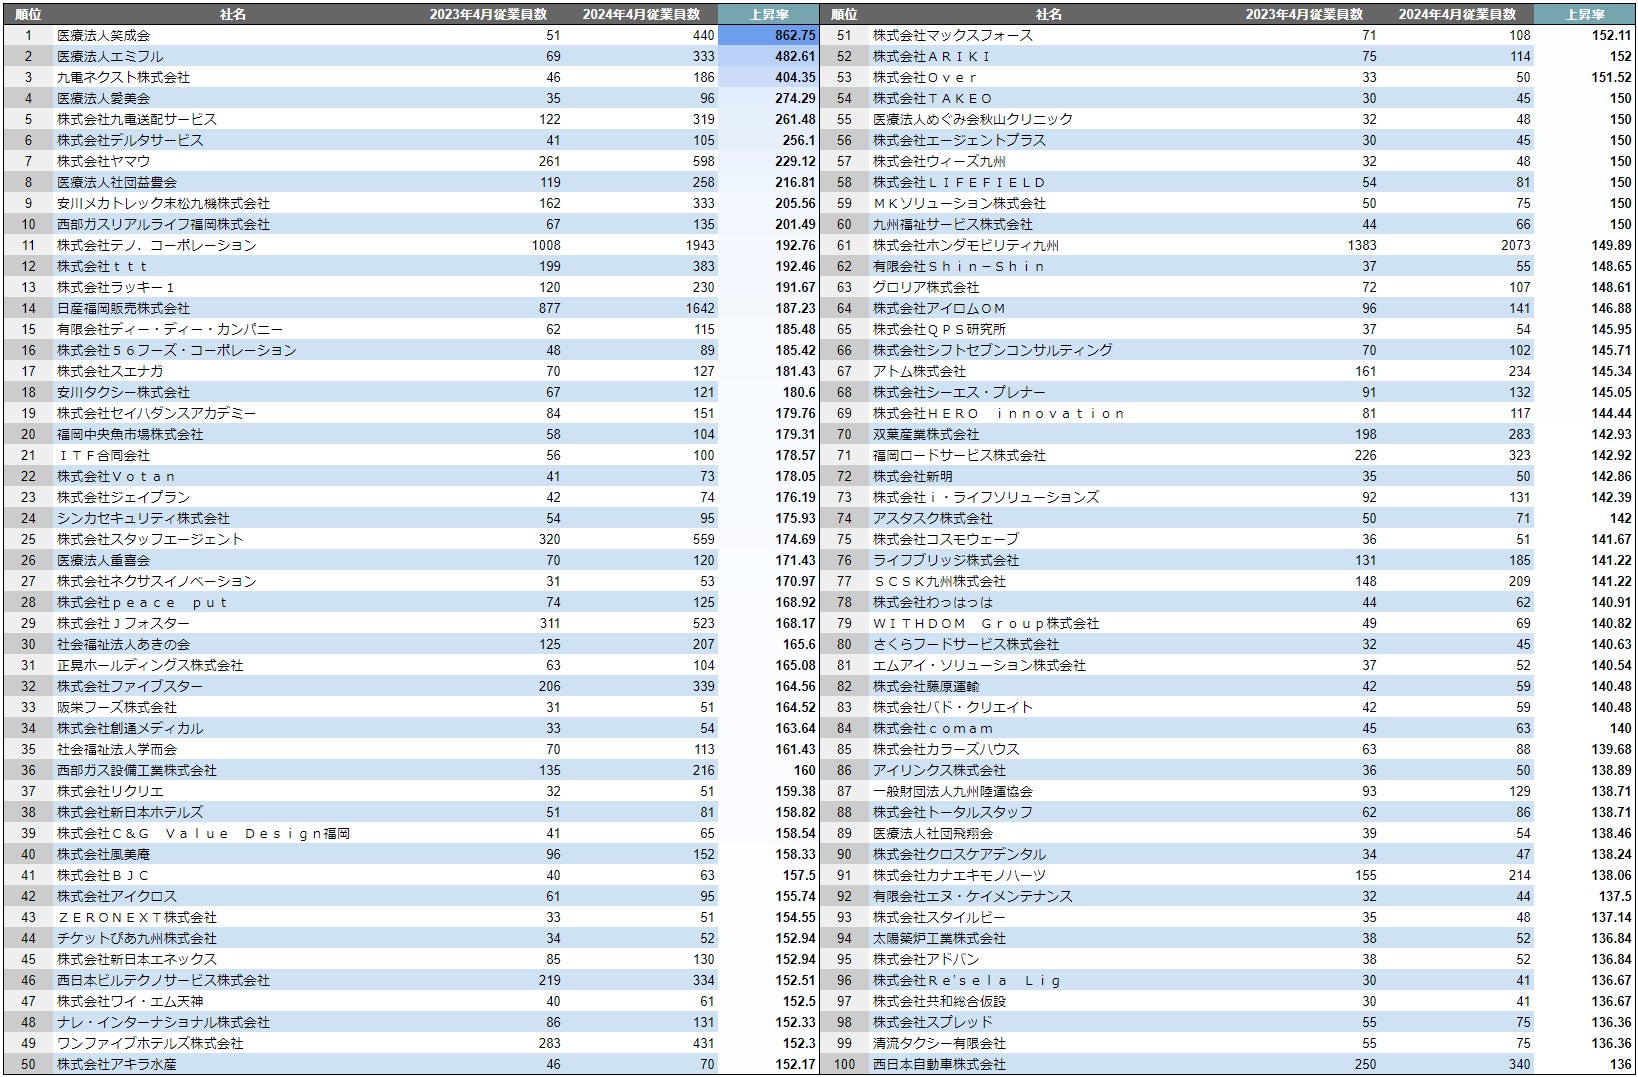1638x1077 pixels.
Task: Click on 株式会社新日本ホテルズ
Action: (x=130, y=812)
